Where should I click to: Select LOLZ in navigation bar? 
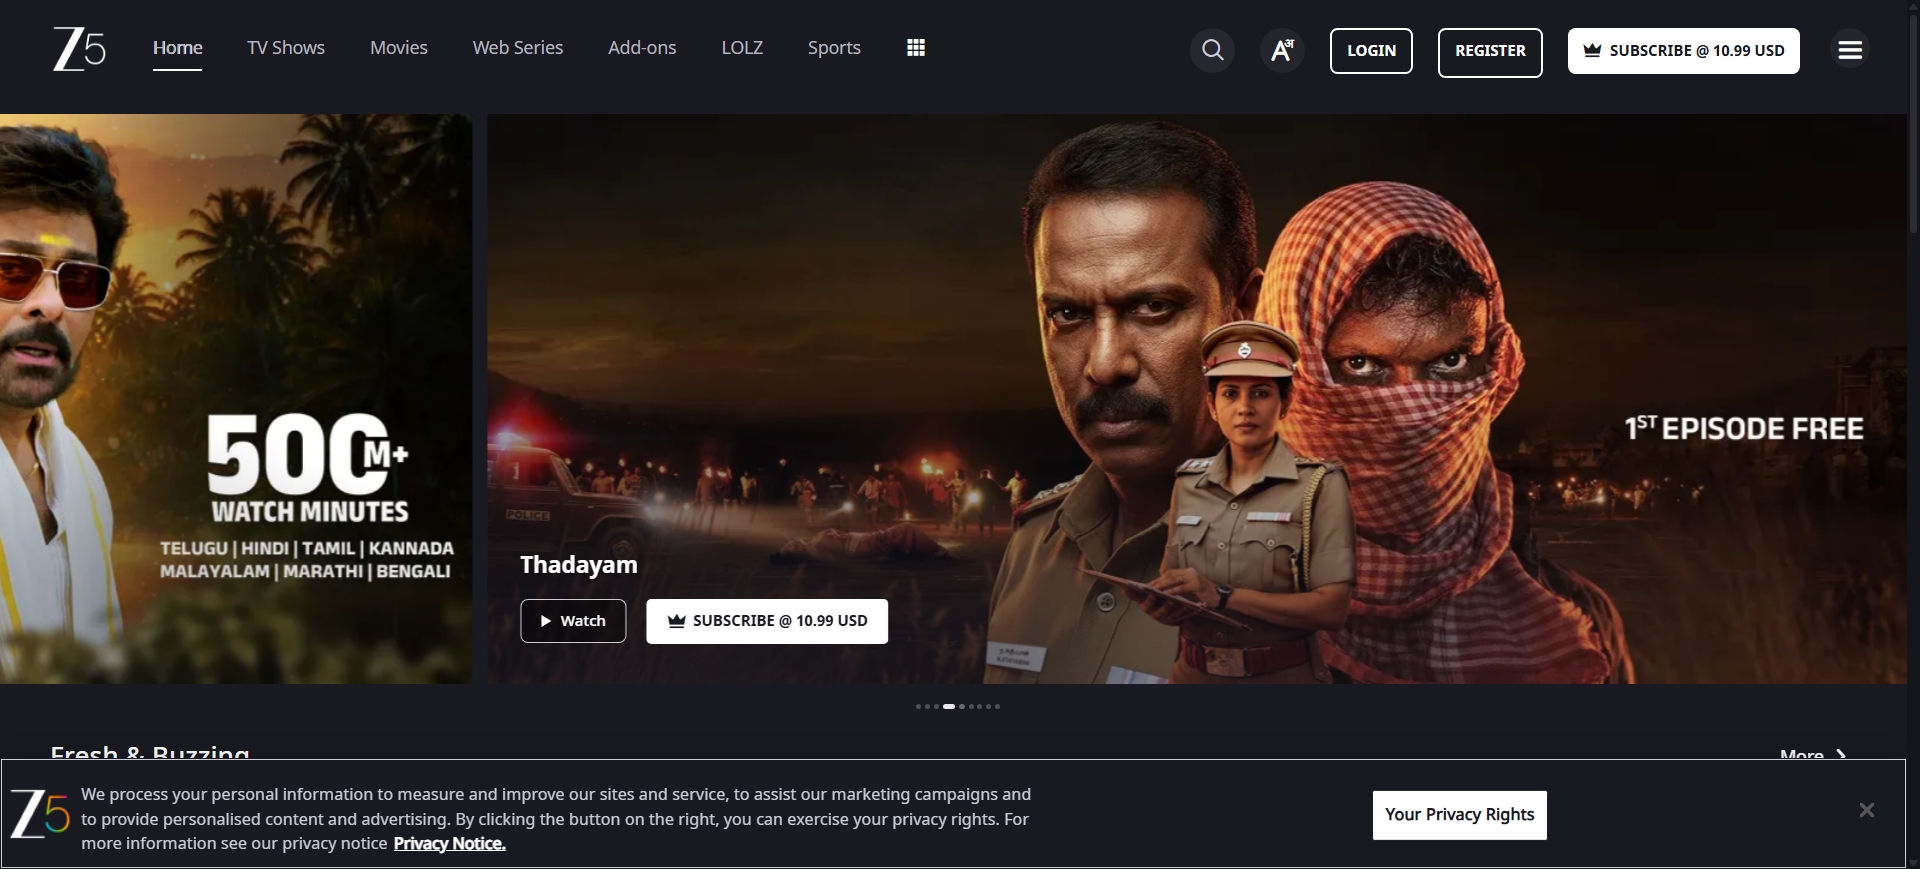click(x=742, y=48)
